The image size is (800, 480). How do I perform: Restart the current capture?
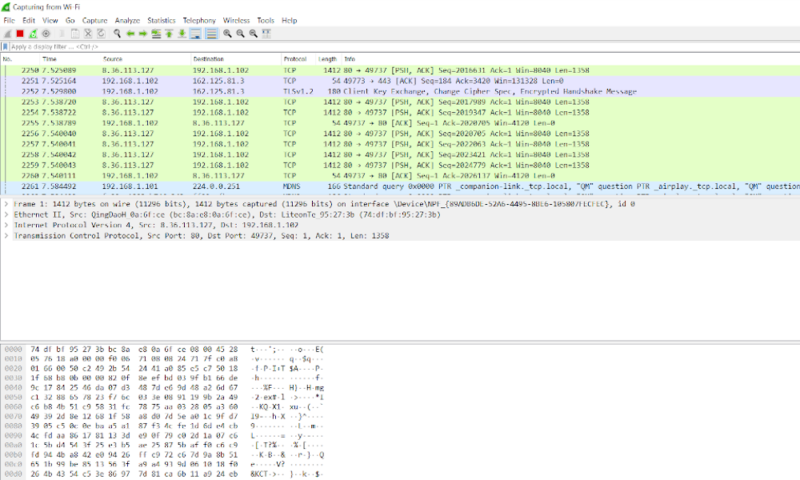33,34
